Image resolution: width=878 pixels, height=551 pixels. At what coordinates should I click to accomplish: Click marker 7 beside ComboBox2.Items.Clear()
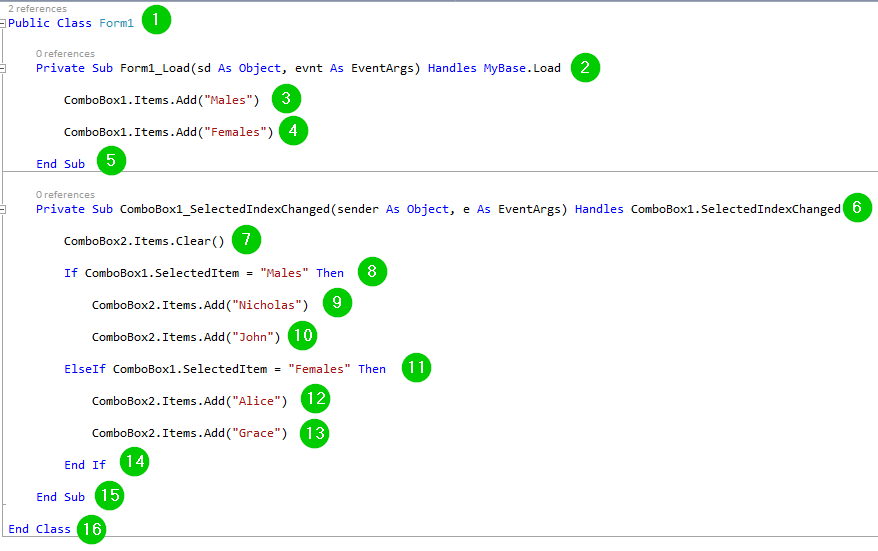[x=246, y=240]
